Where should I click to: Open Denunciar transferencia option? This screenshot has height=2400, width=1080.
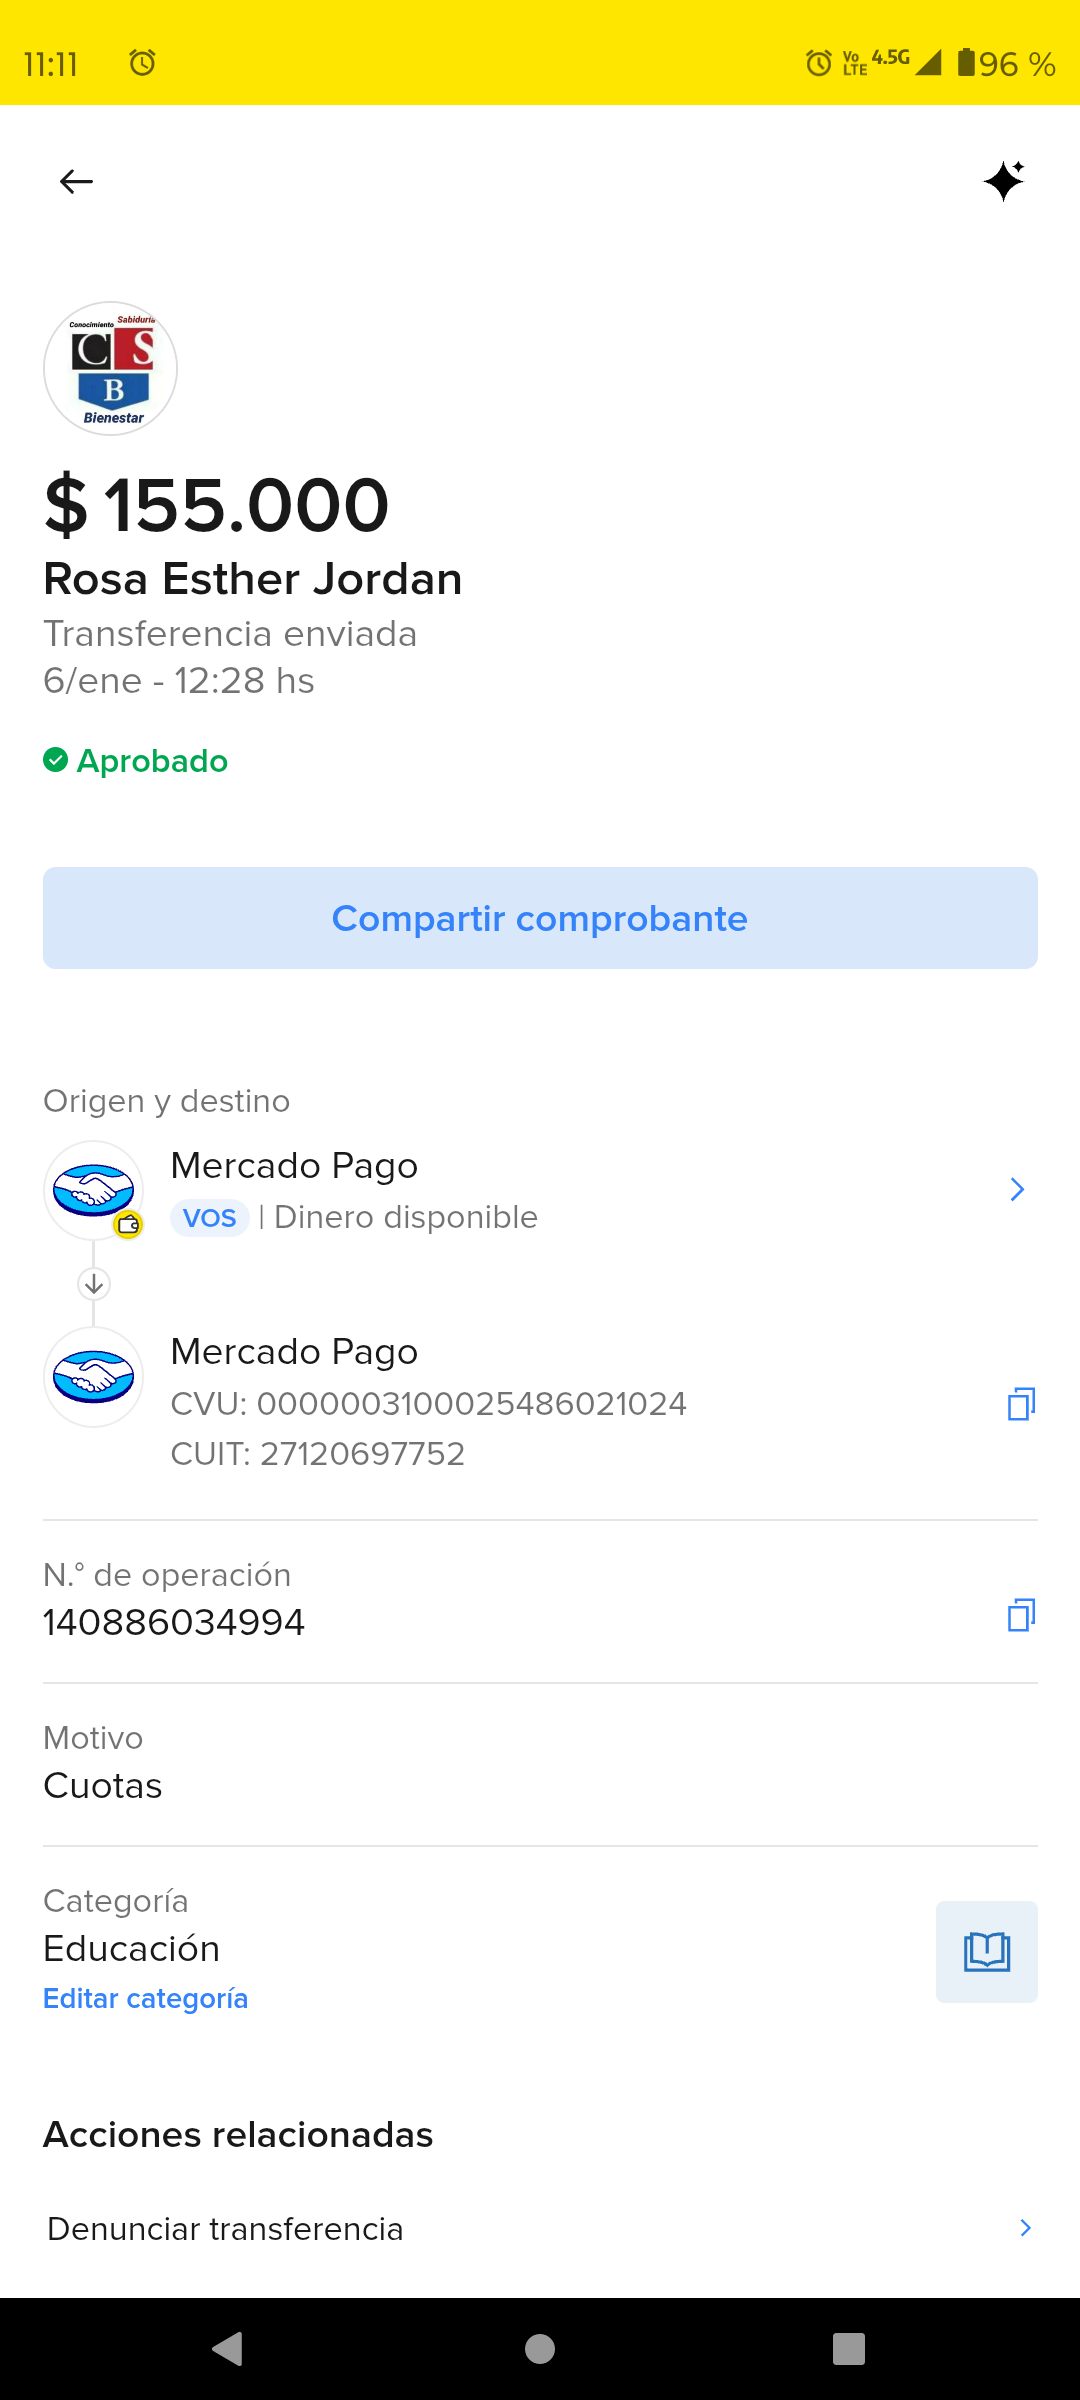(226, 2229)
